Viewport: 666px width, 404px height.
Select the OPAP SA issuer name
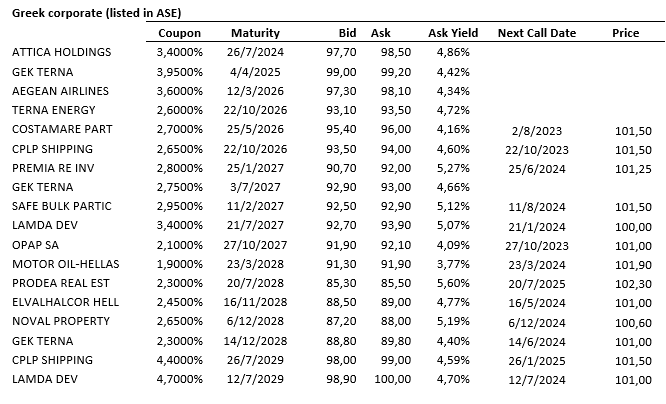(x=38, y=245)
